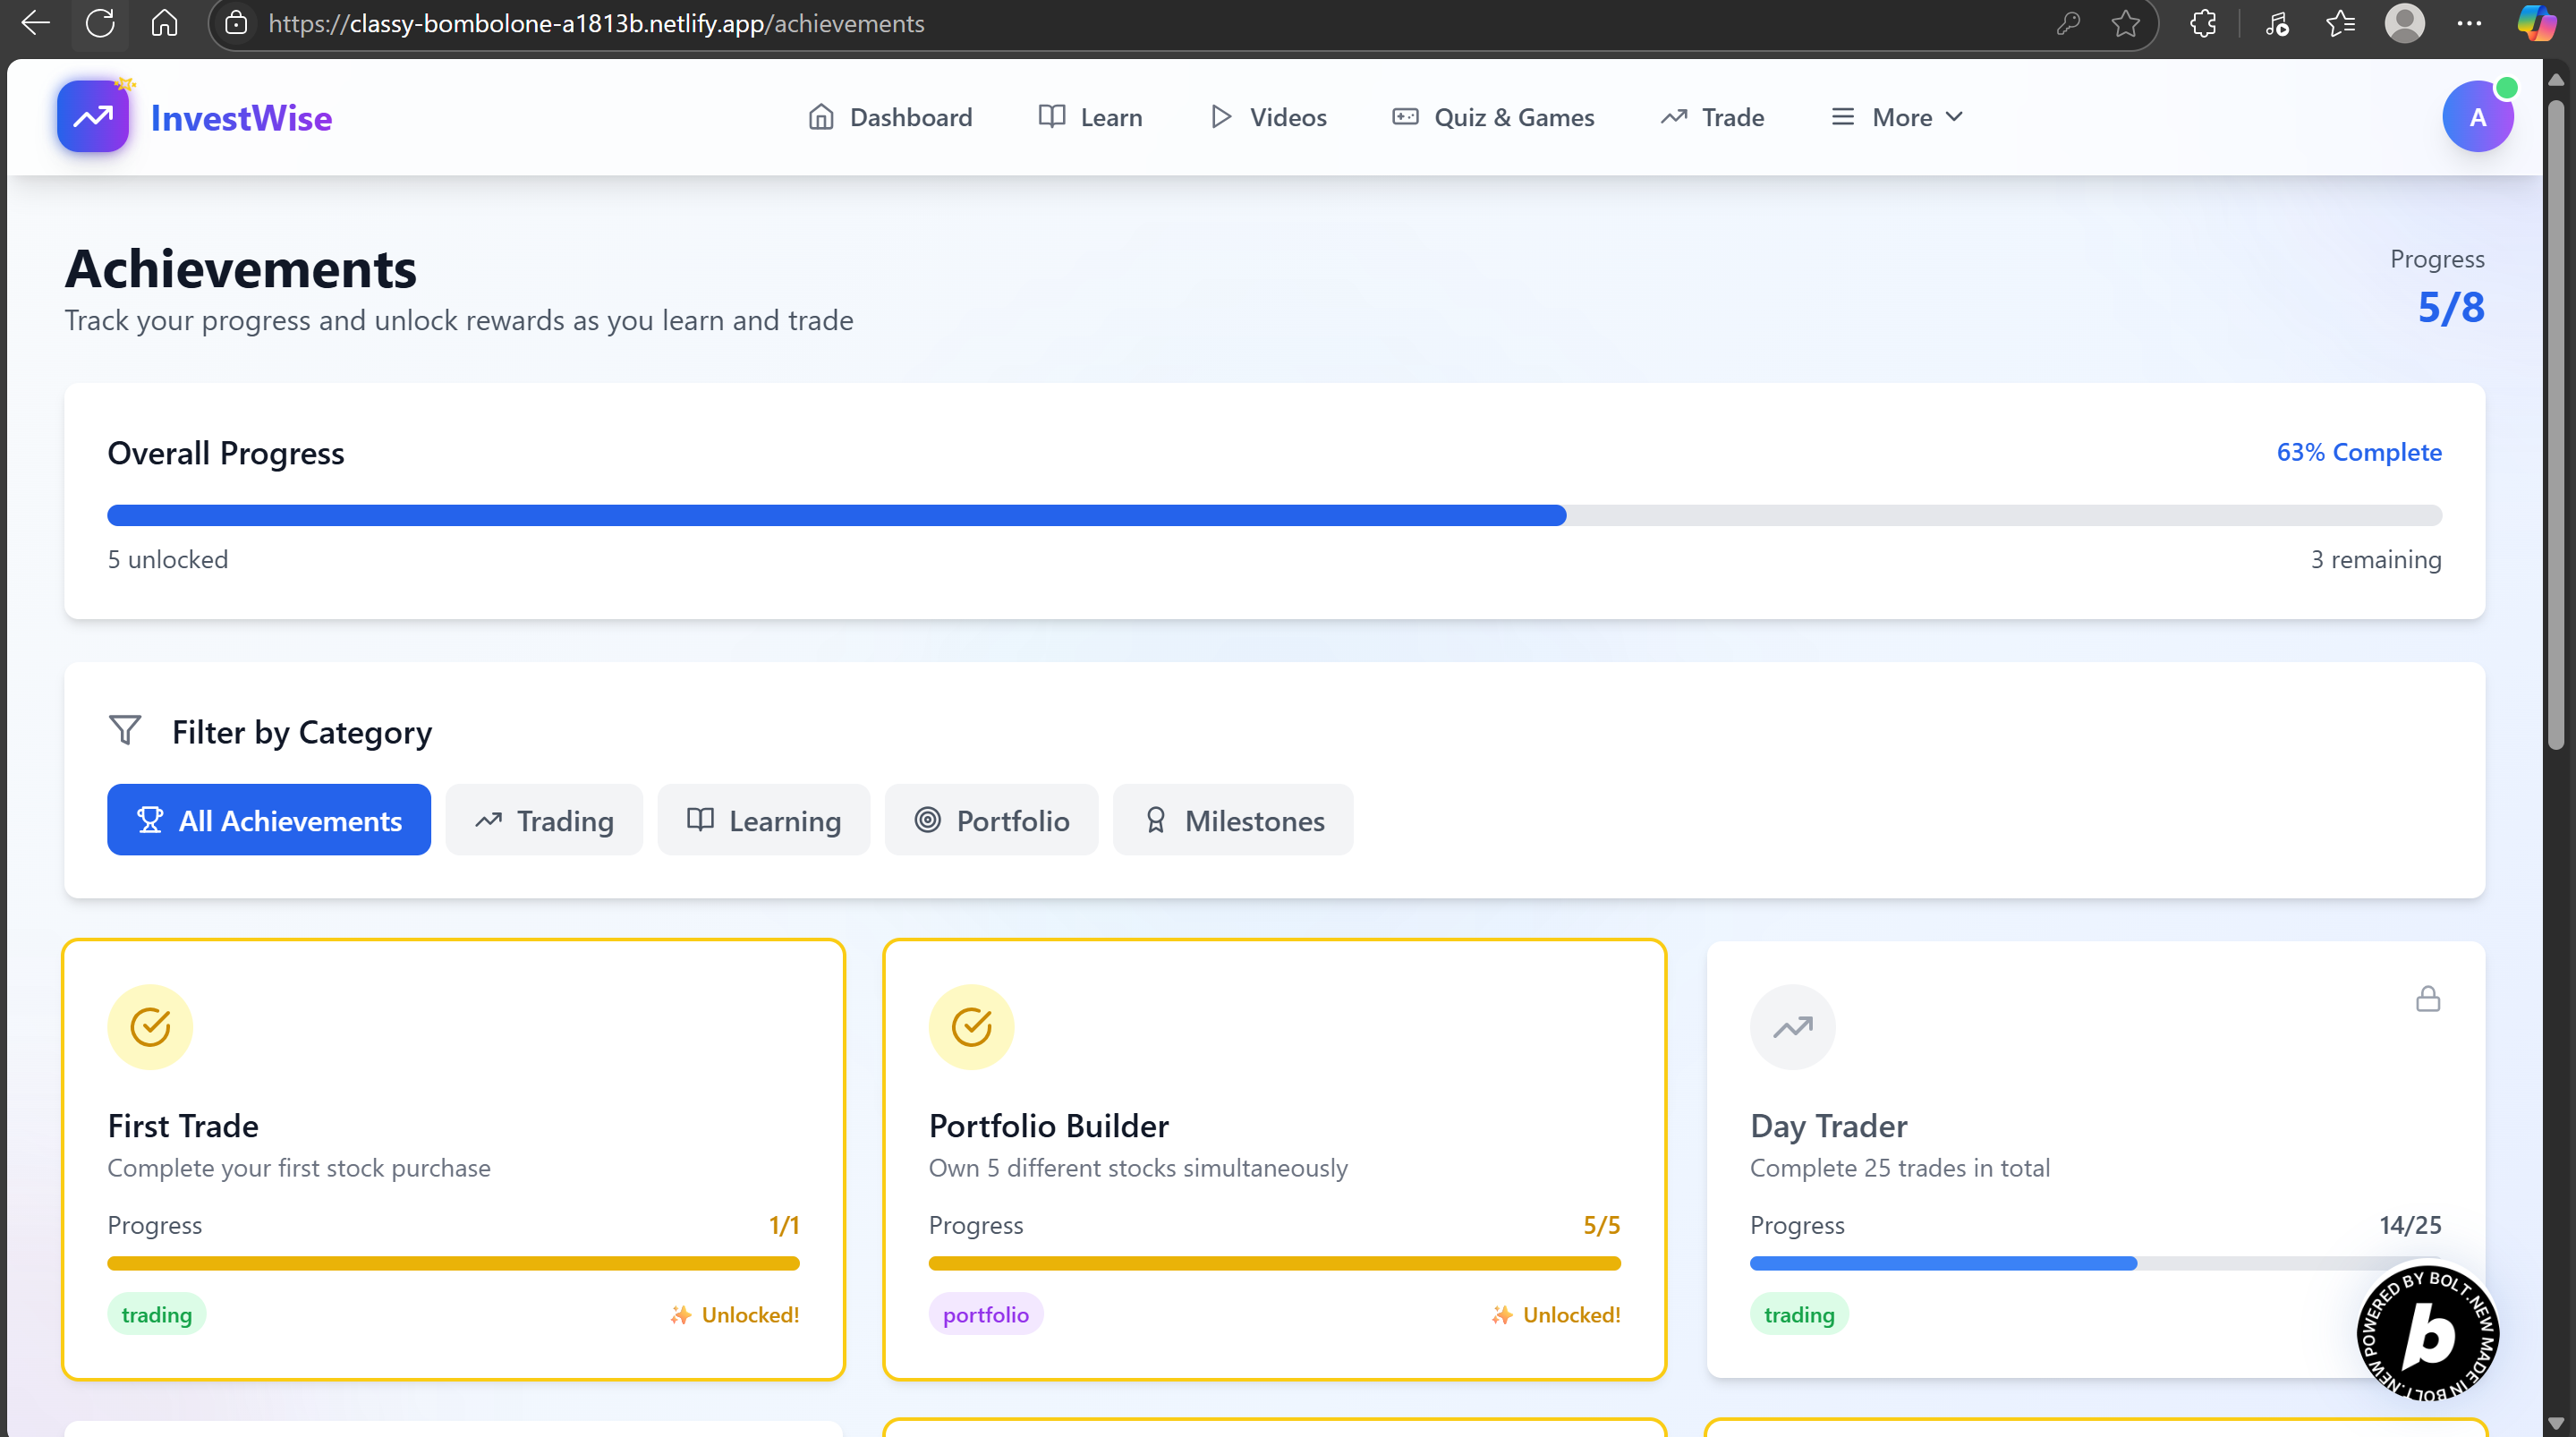Image resolution: width=2576 pixels, height=1437 pixels.
Task: Filter by Learning category
Action: pos(763,820)
